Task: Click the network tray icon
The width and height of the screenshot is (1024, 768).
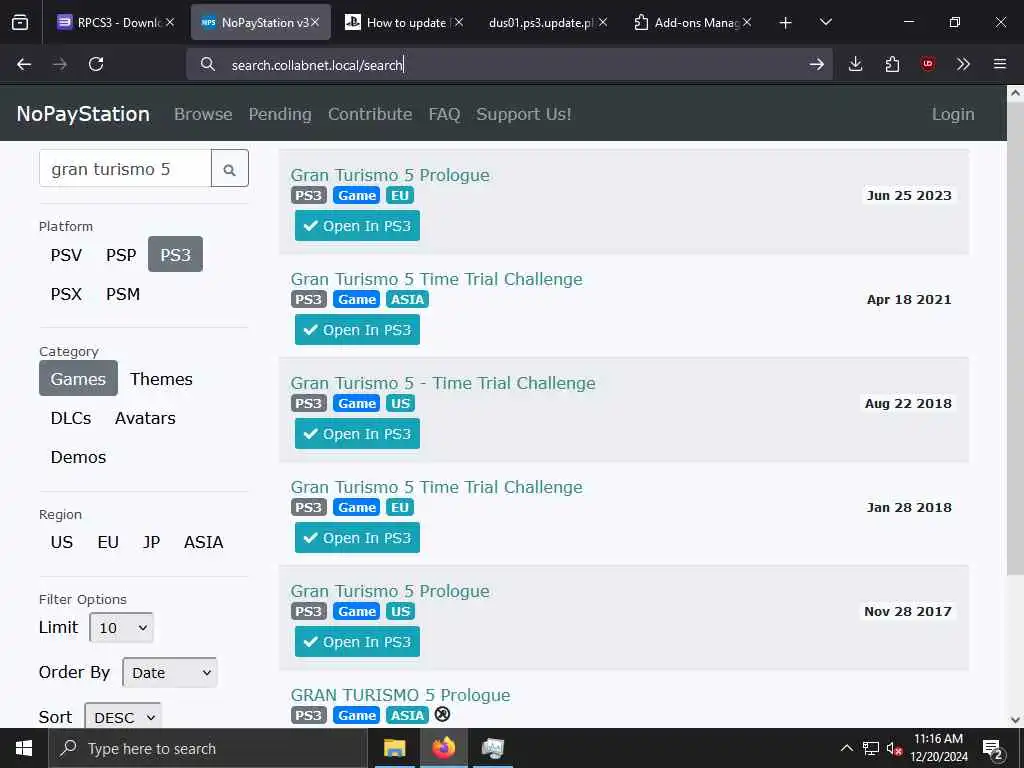Action: click(x=871, y=748)
